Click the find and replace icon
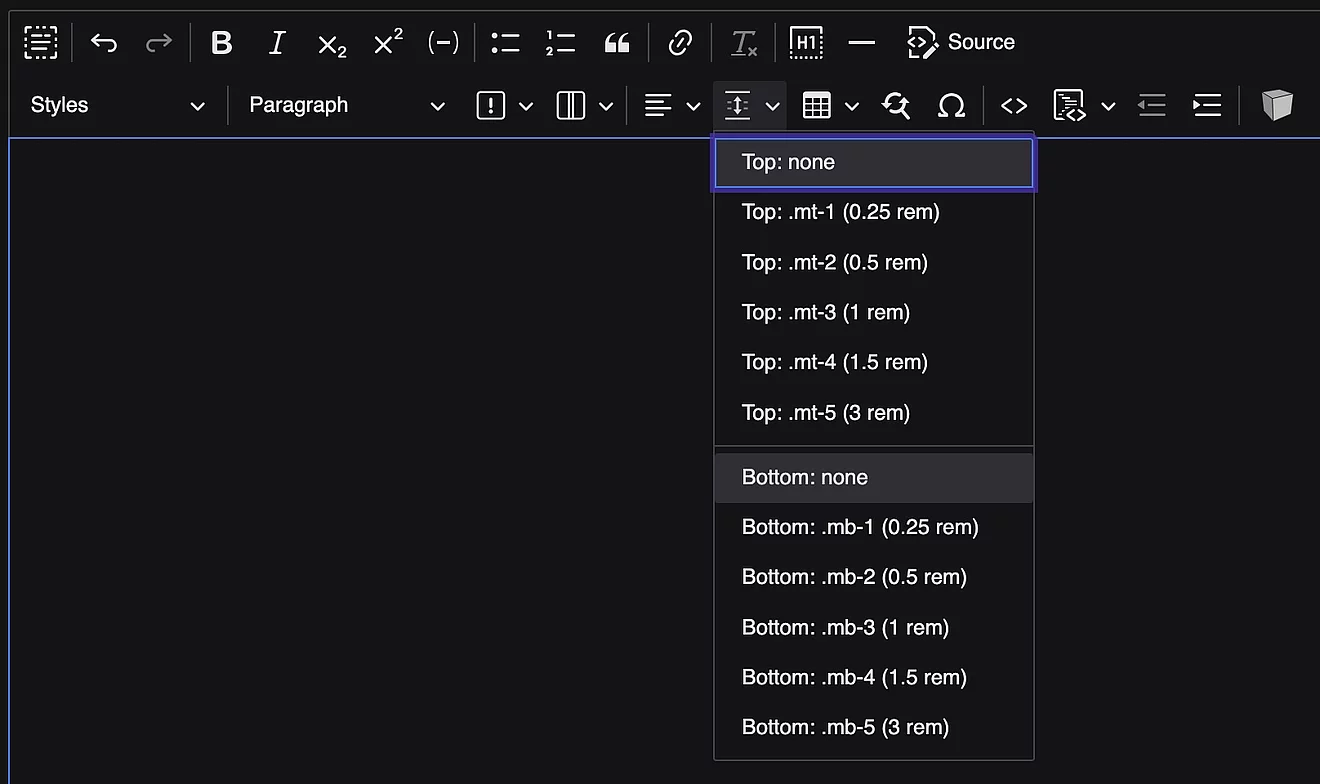 (x=896, y=106)
